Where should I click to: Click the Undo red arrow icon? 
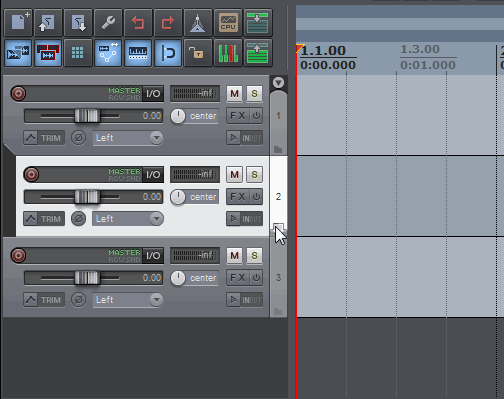point(138,23)
